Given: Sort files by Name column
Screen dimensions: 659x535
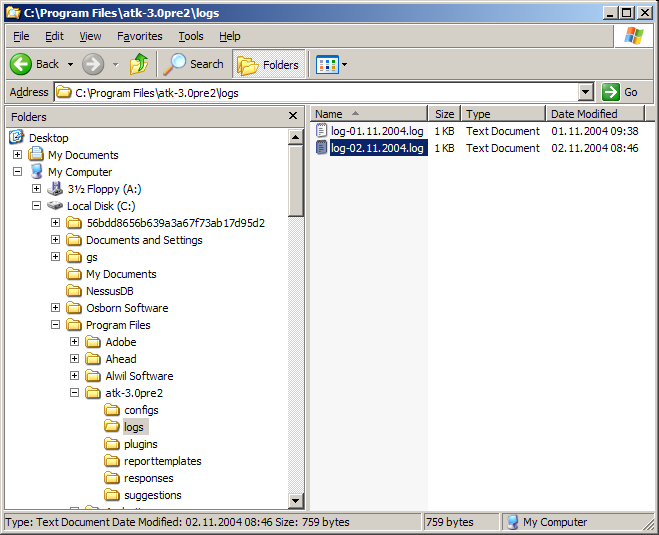Looking at the screenshot, I should coord(369,114).
